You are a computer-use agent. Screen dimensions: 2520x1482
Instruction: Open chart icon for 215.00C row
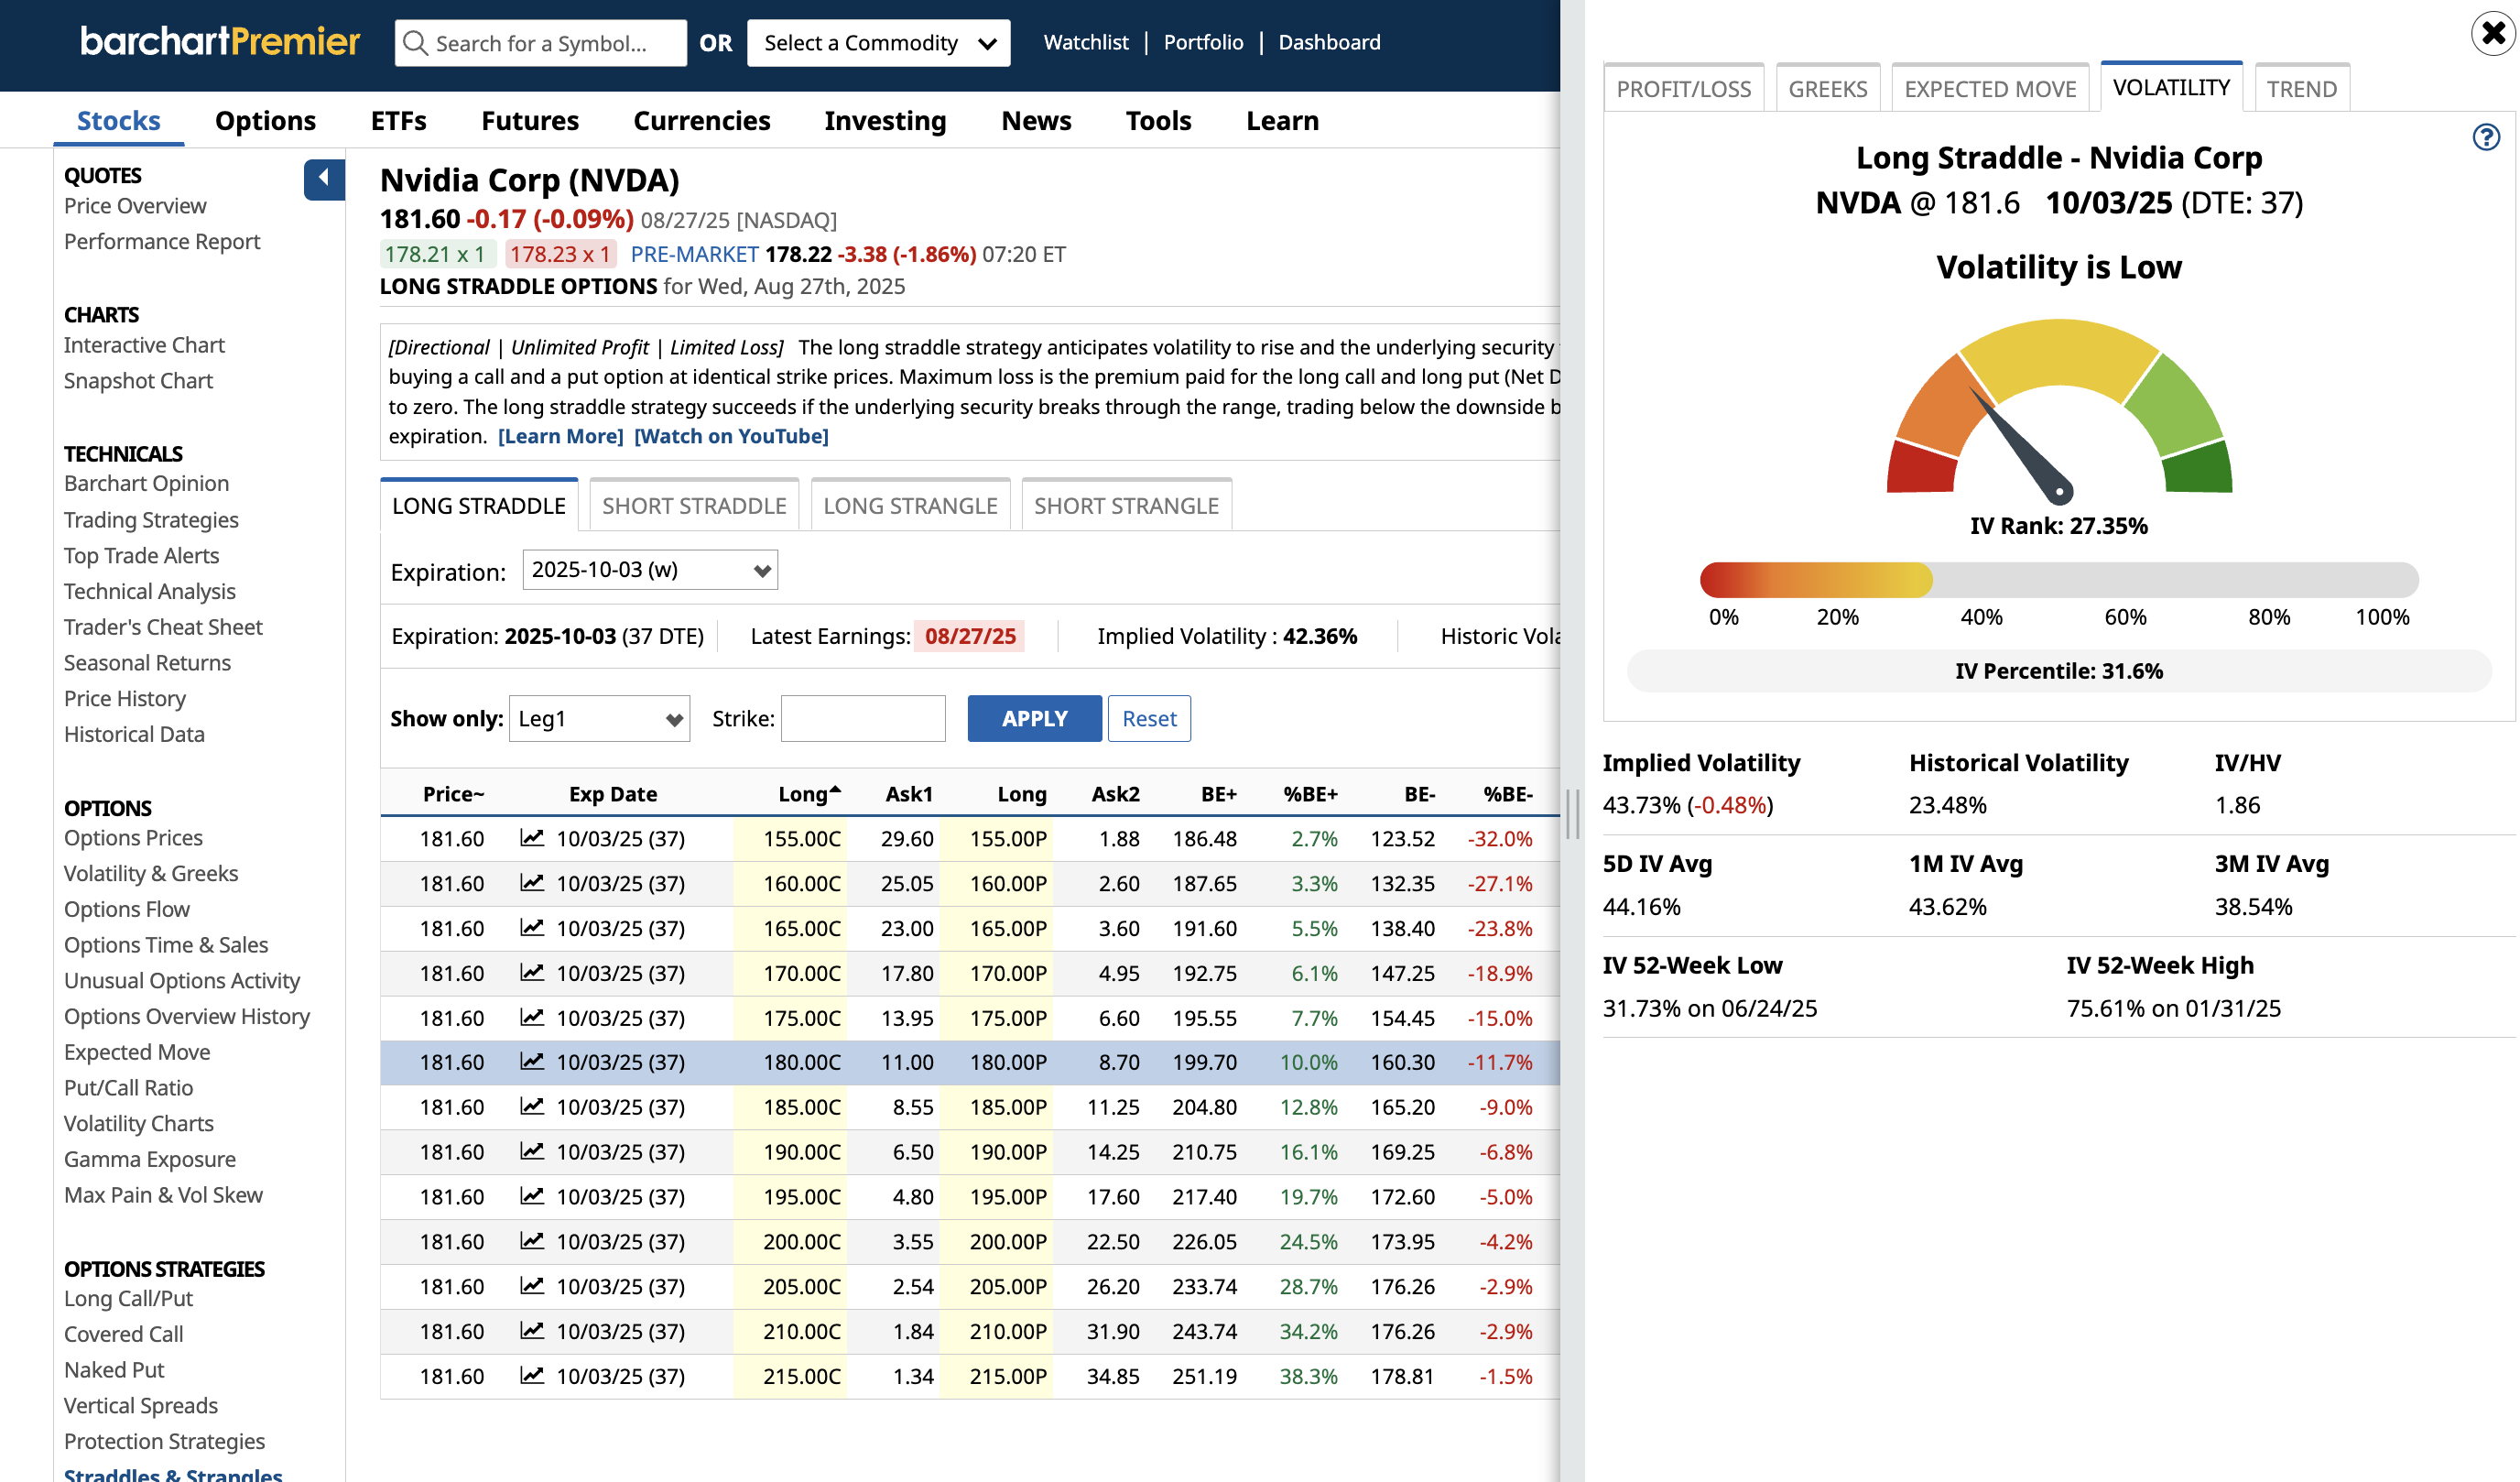532,1376
